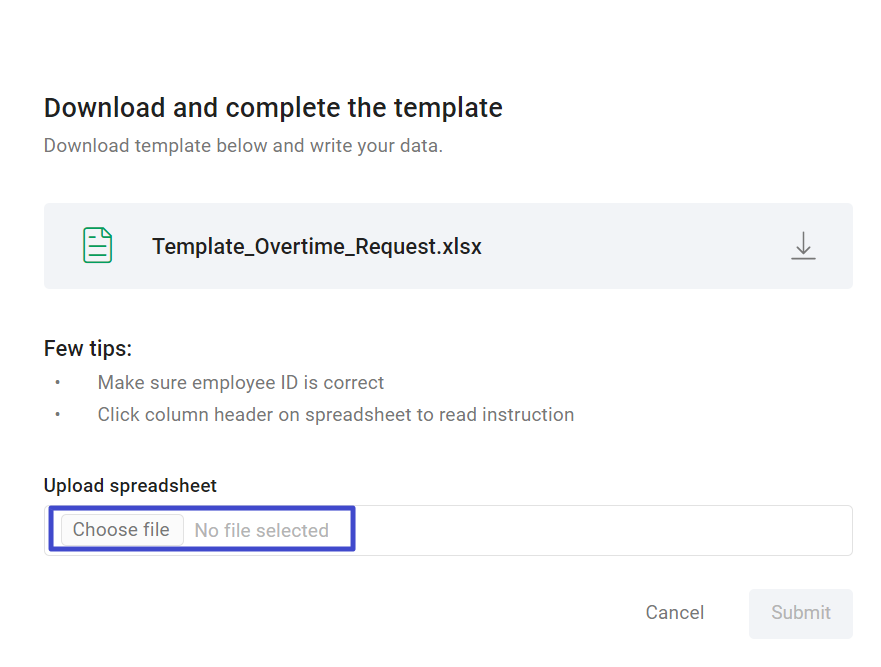Select the 'Click column header on spreadsheet' tip
The height and width of the screenshot is (667, 881).
pyautogui.click(x=335, y=415)
